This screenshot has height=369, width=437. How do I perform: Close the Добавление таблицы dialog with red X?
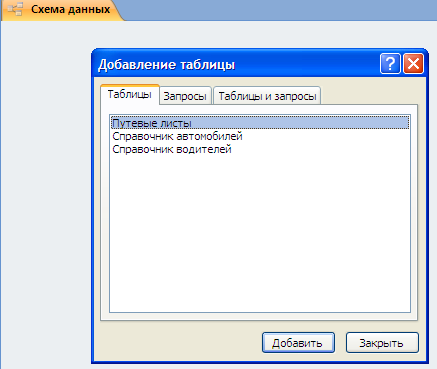click(413, 63)
